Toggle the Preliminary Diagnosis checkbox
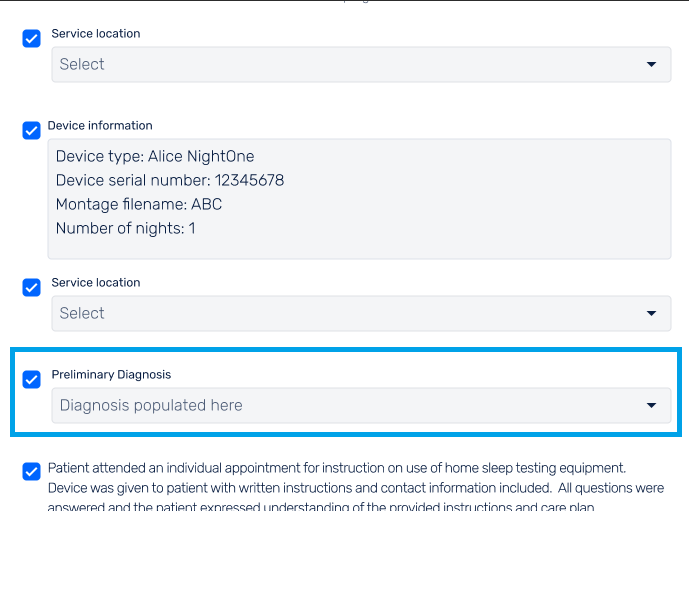 click(31, 379)
